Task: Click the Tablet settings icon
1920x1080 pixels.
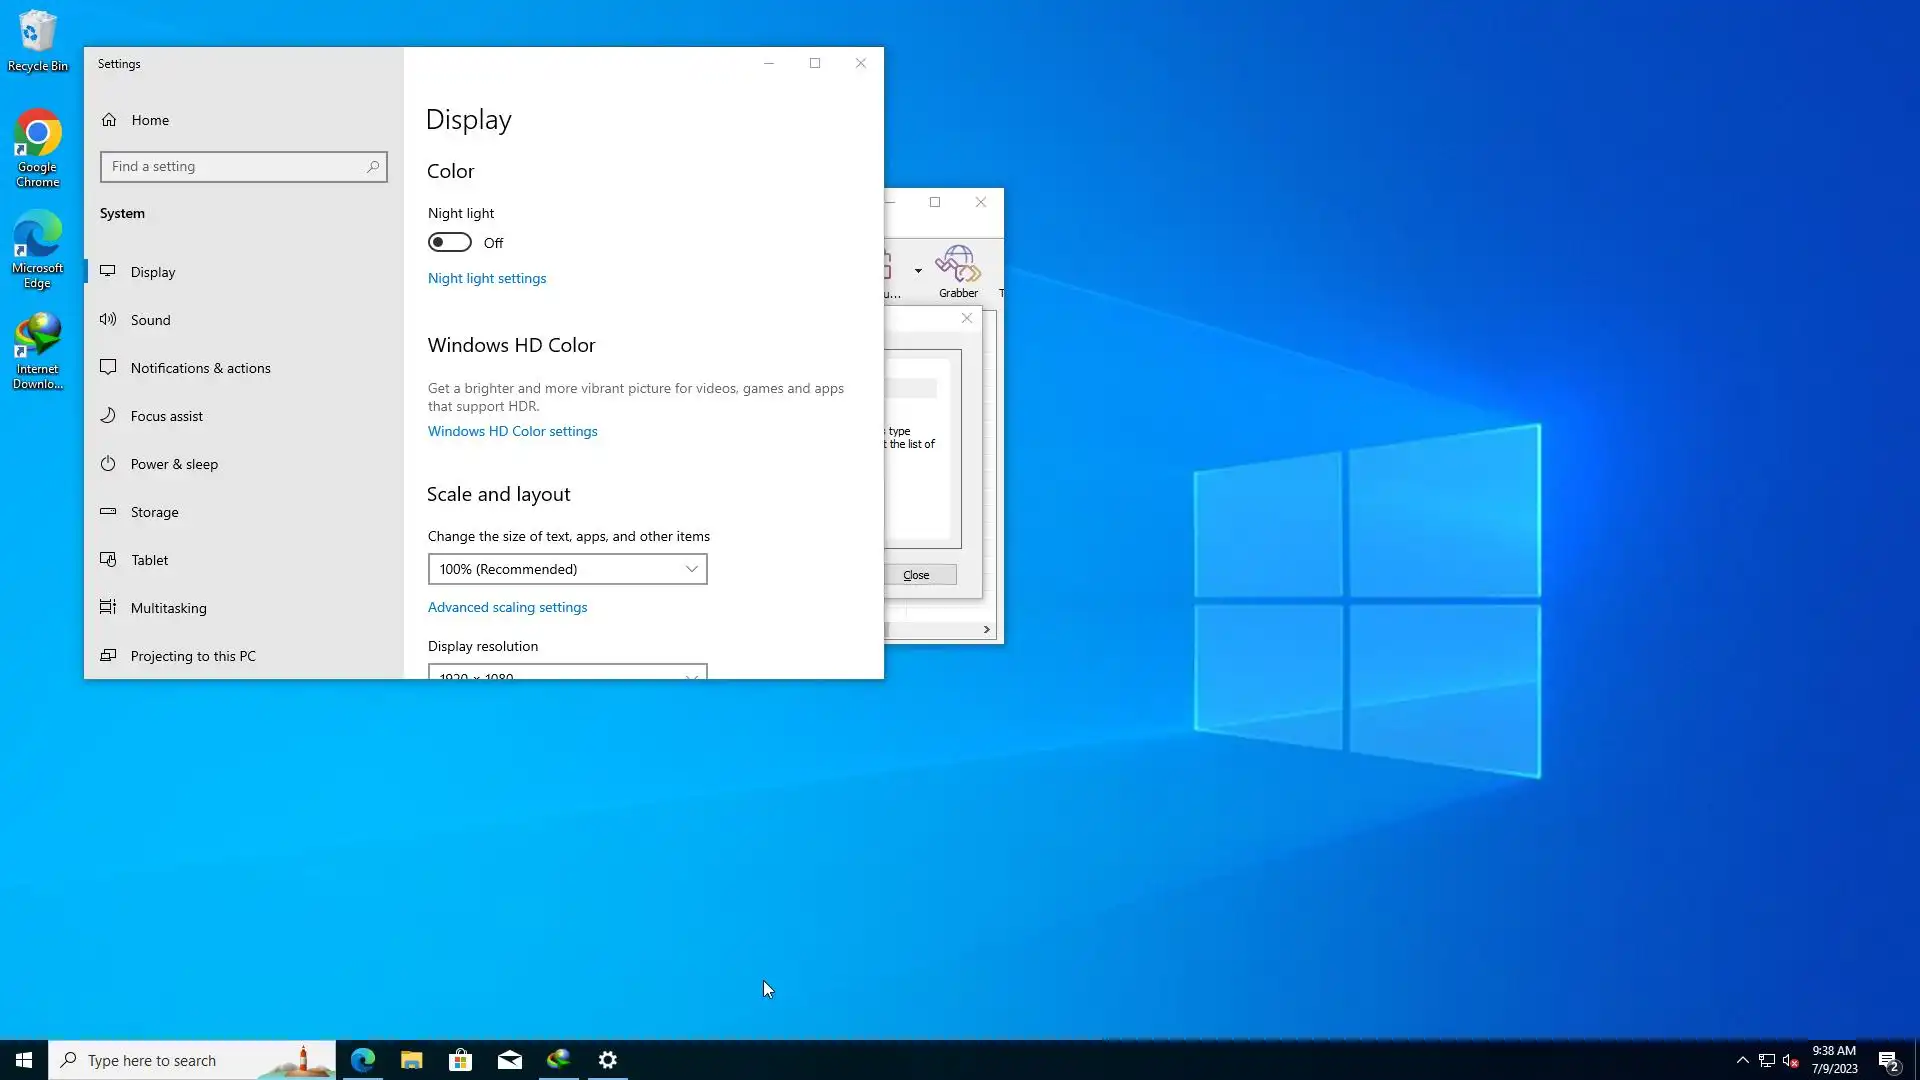Action: point(108,559)
